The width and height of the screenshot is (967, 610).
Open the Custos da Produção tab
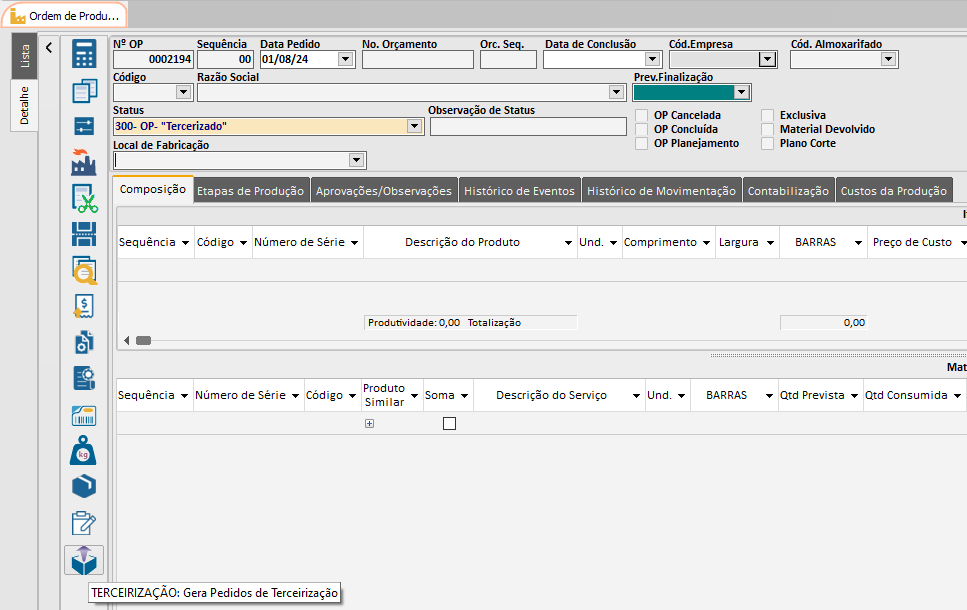click(x=894, y=191)
